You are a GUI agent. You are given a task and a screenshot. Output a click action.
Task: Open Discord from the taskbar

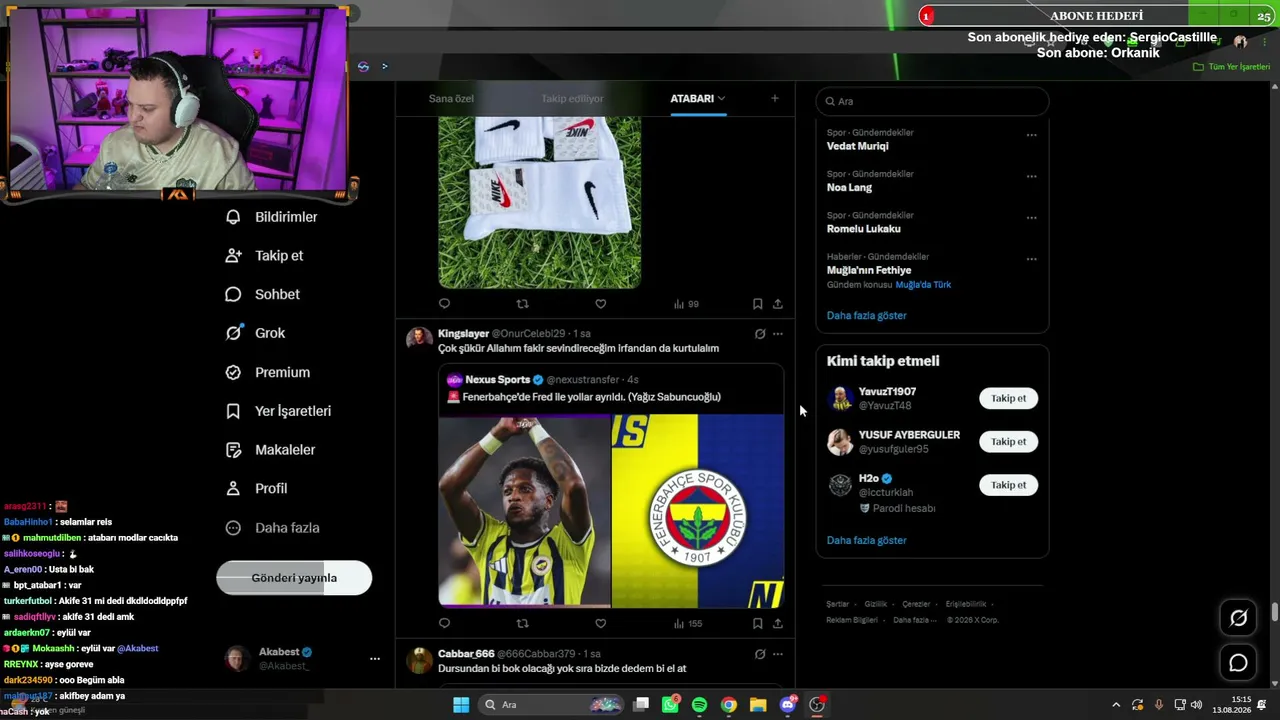(788, 705)
